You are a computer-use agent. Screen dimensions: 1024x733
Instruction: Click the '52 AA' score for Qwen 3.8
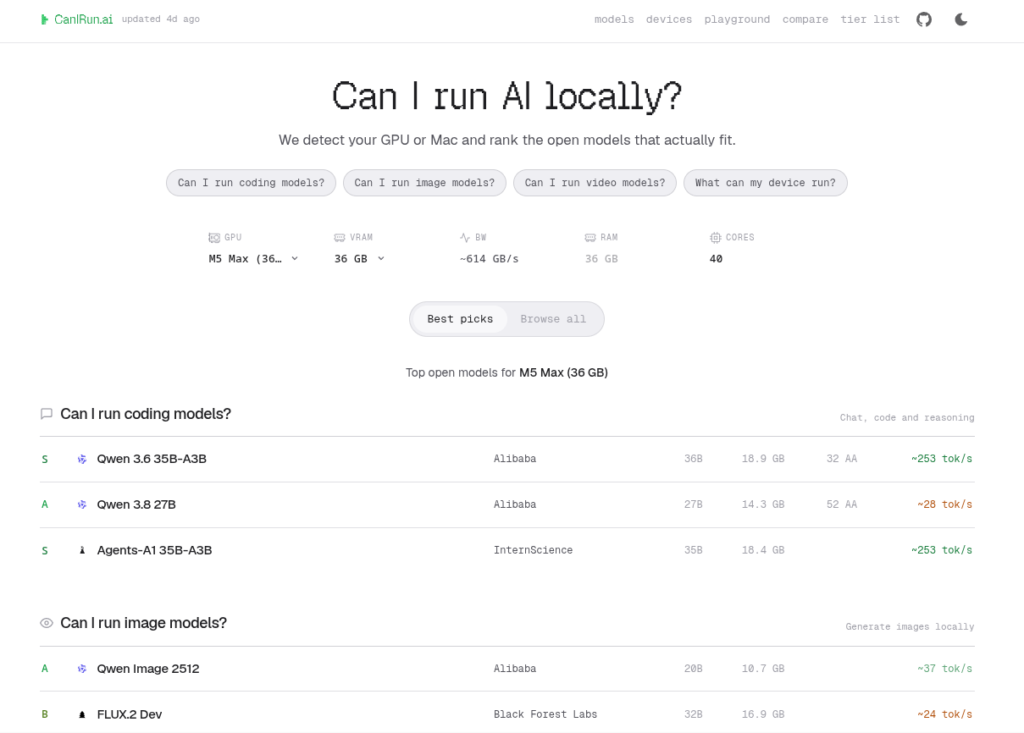click(x=842, y=504)
